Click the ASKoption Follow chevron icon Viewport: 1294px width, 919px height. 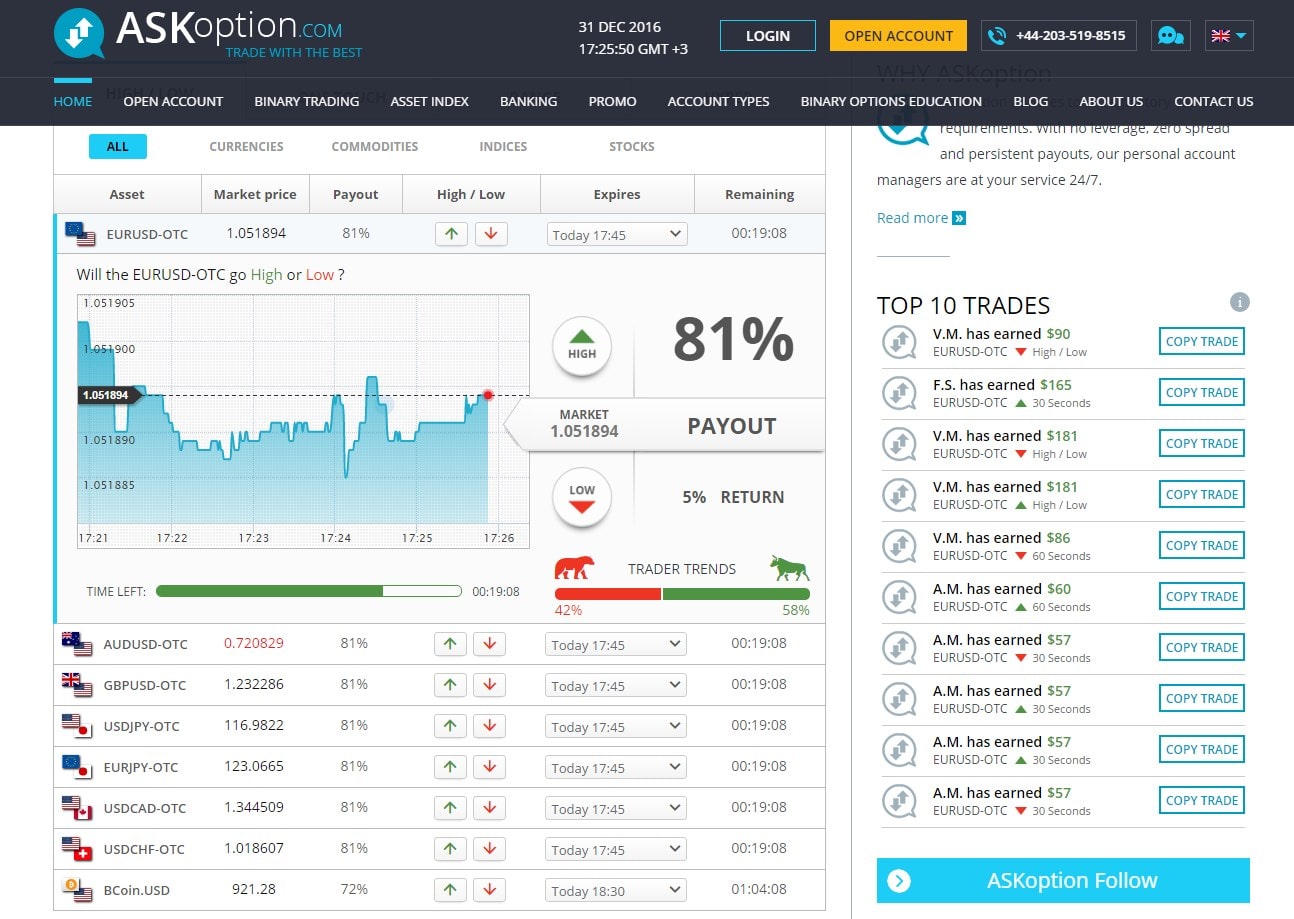coord(899,881)
